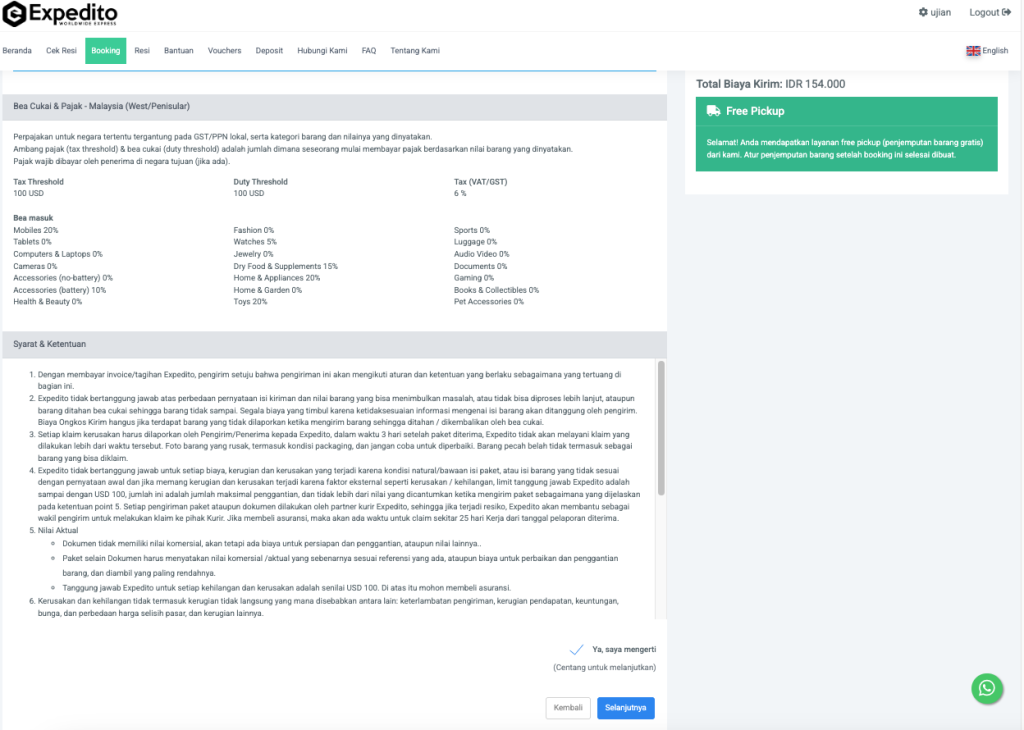Open the Bantuan help page
This screenshot has height=730, width=1024.
coord(179,50)
